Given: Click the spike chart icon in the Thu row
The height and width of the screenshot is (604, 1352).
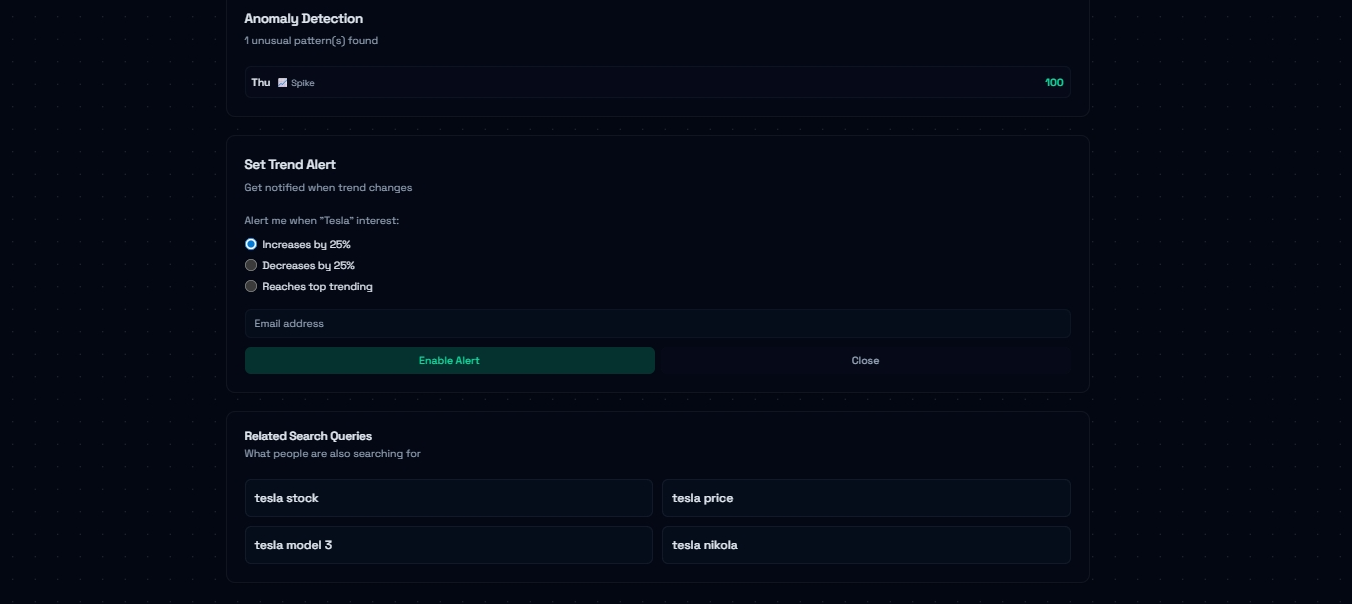Looking at the screenshot, I should tap(283, 83).
